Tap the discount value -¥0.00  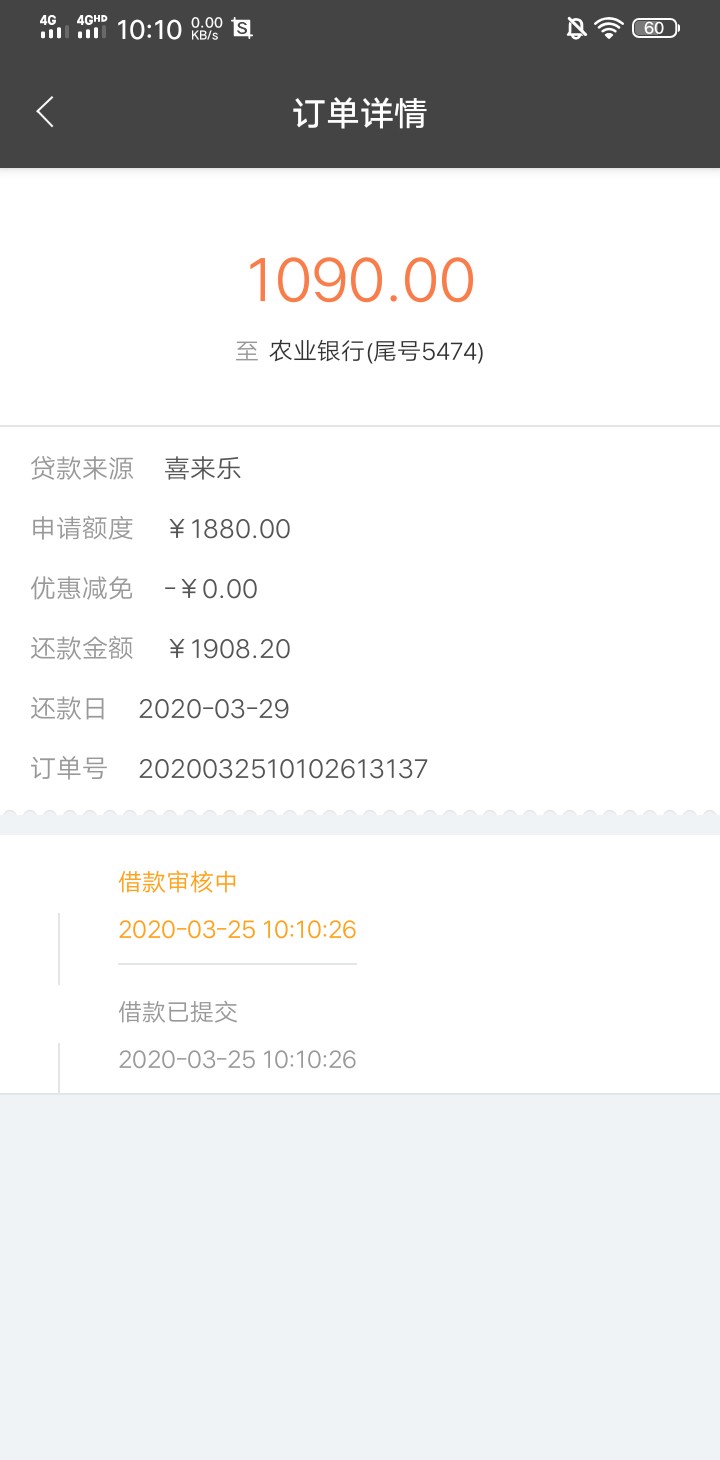coord(211,589)
